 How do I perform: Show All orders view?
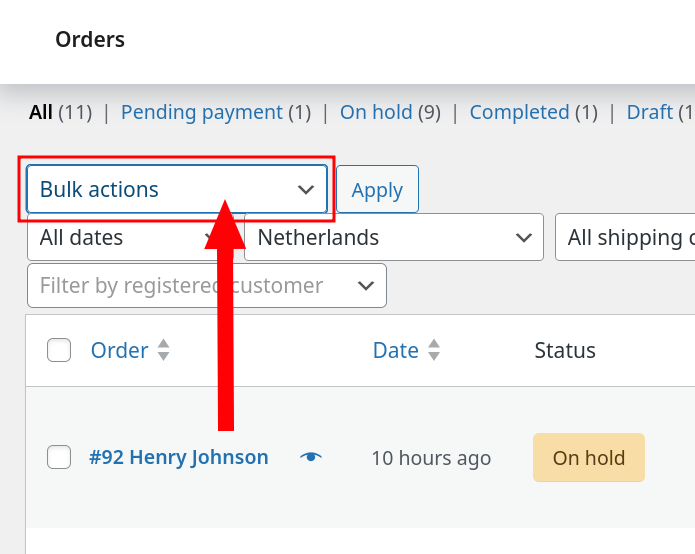[41, 112]
